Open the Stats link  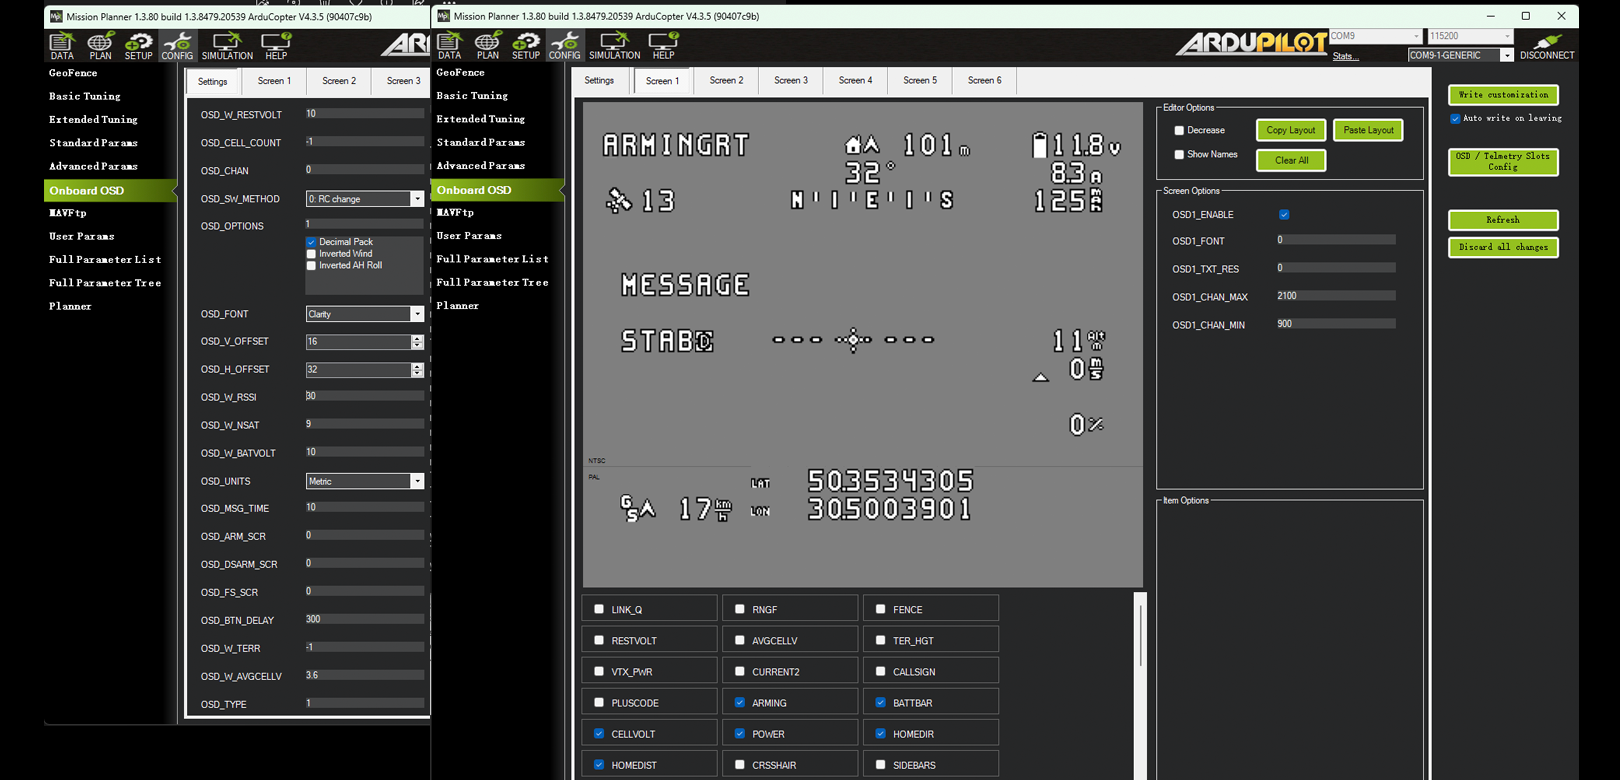[1345, 56]
